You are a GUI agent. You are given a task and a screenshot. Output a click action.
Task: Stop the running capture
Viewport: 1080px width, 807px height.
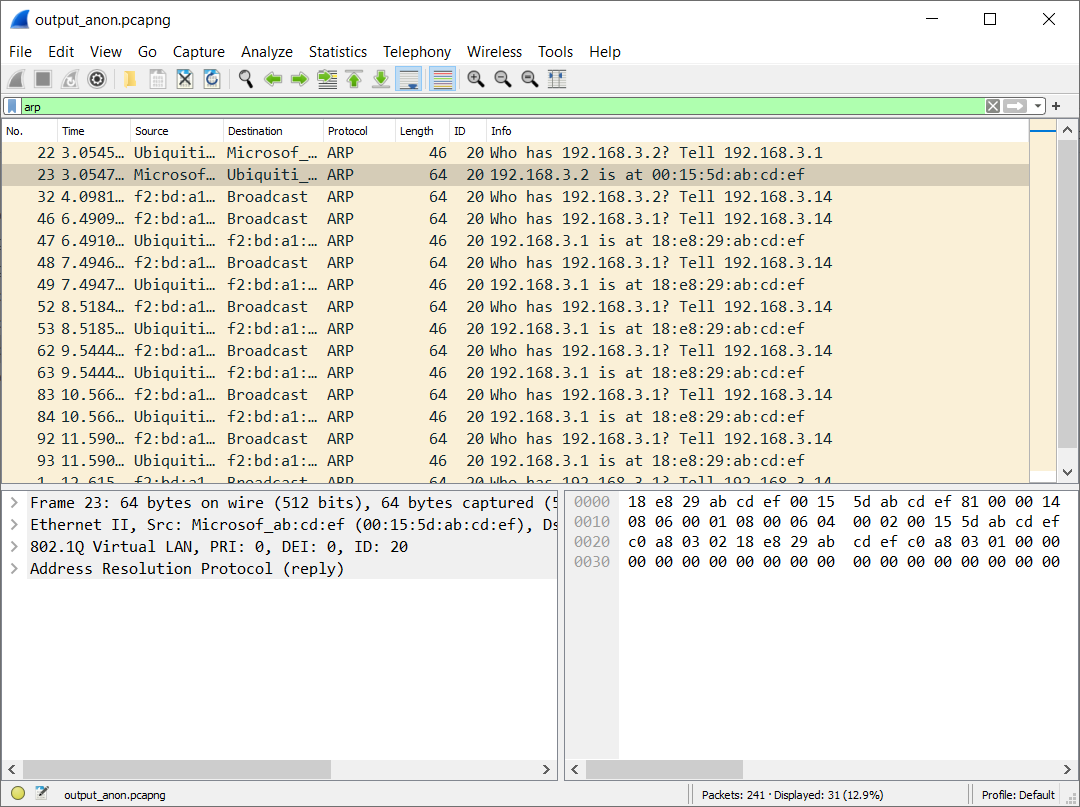pos(43,79)
